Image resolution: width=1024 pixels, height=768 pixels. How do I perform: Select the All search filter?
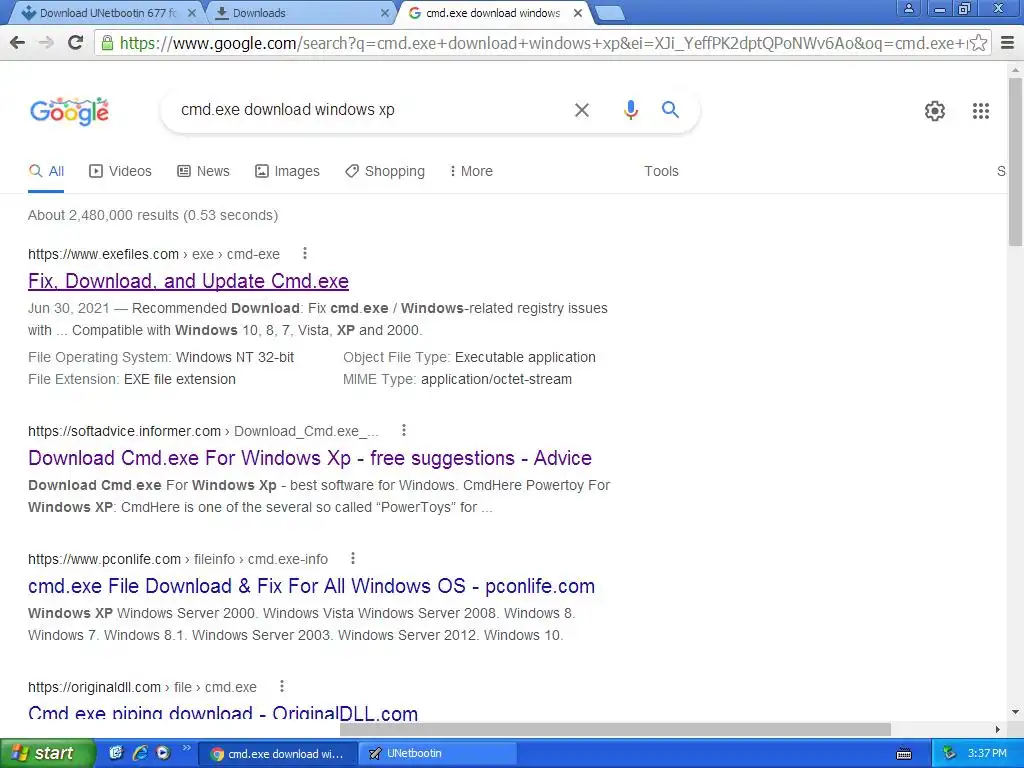pyautogui.click(x=46, y=171)
